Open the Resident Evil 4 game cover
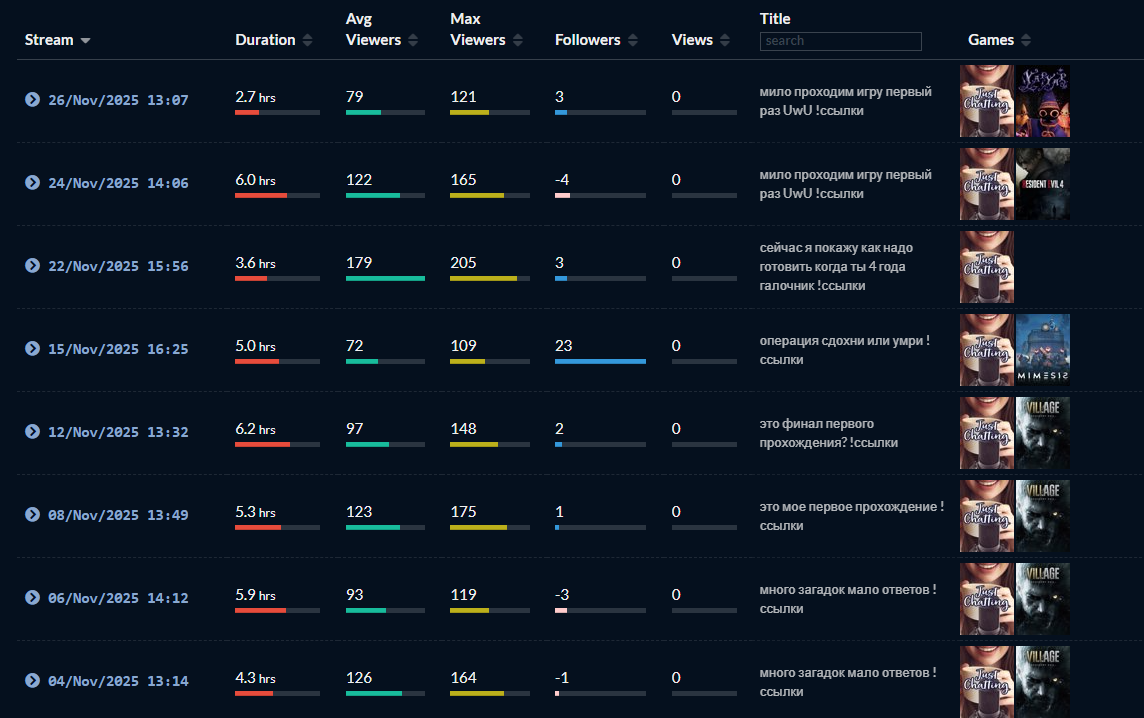Viewport: 1144px width, 718px height. tap(1042, 184)
